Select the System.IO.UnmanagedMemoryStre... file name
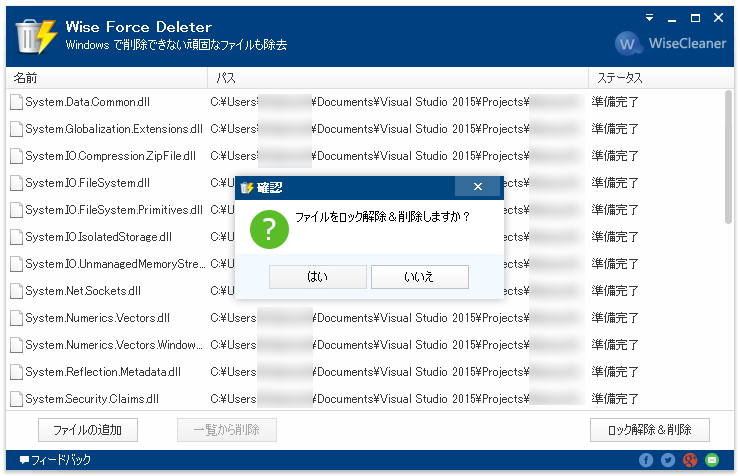The width and height of the screenshot is (740, 476). coord(115,264)
